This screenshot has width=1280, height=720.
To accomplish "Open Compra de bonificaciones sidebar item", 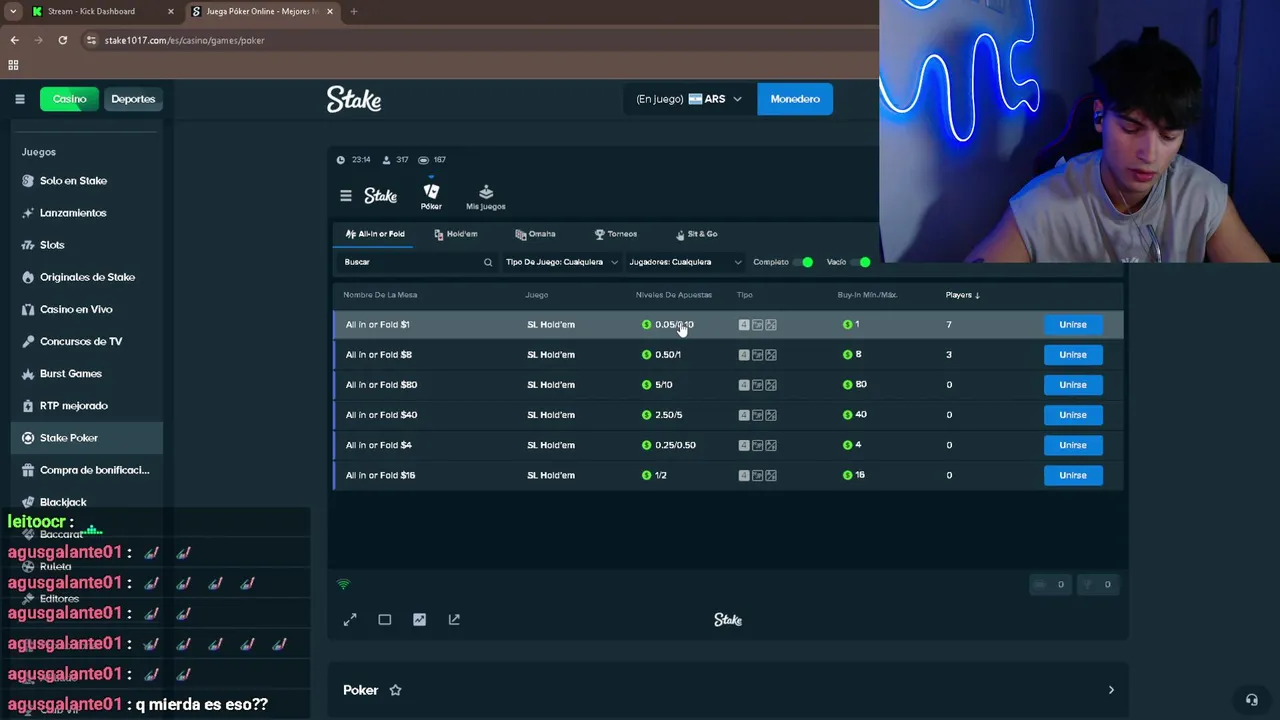I will coord(87,470).
